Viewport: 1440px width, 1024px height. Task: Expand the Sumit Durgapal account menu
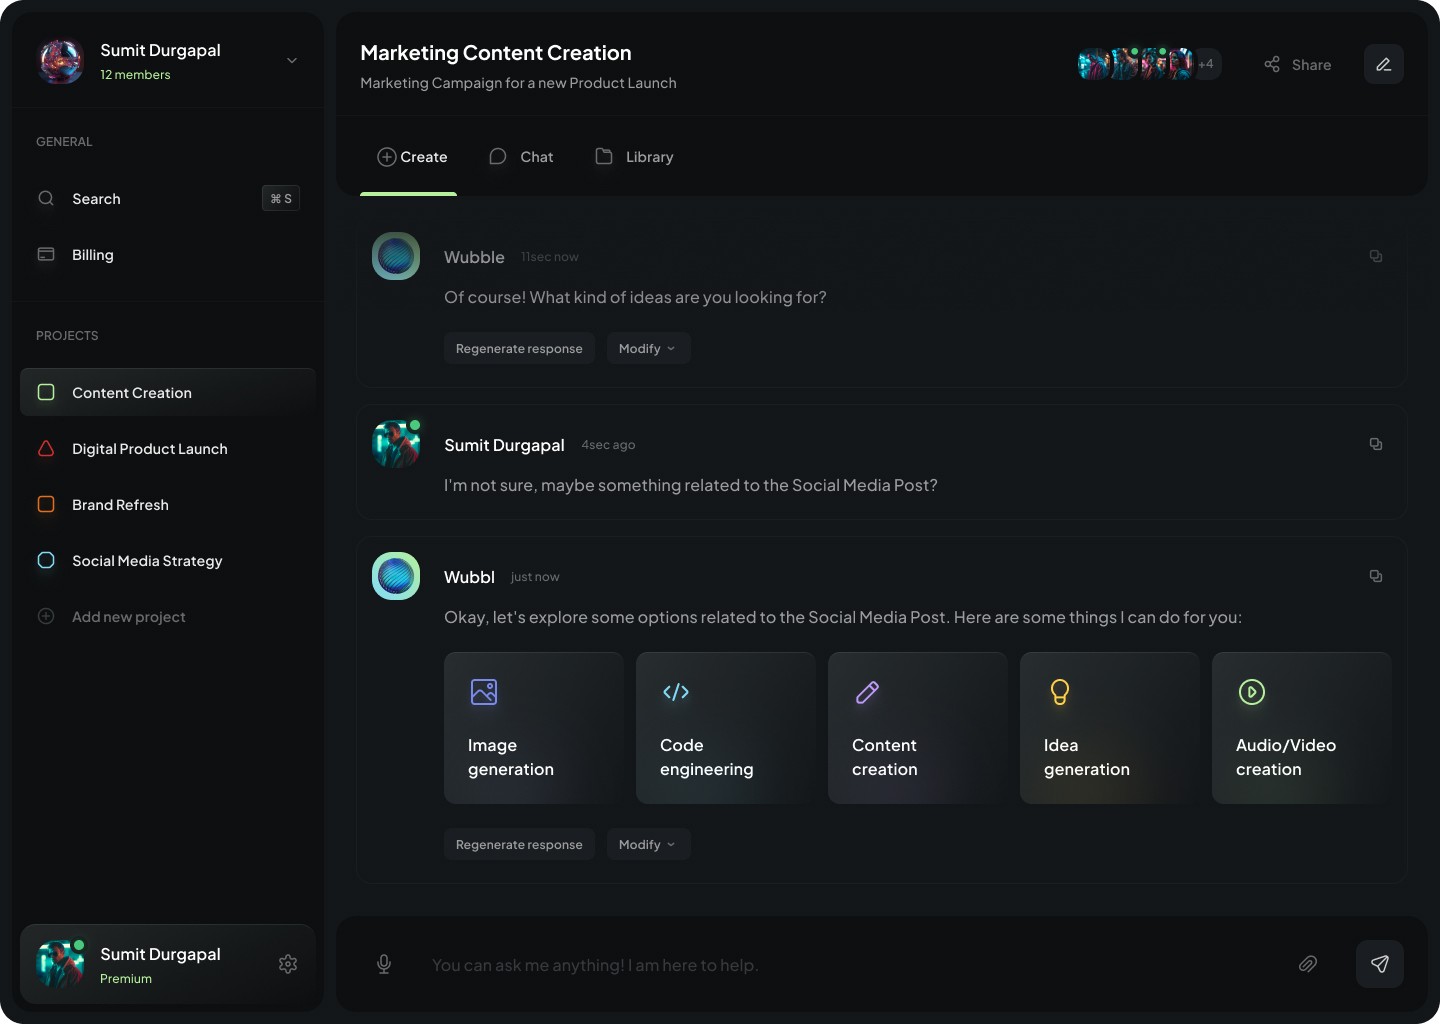tap(291, 60)
